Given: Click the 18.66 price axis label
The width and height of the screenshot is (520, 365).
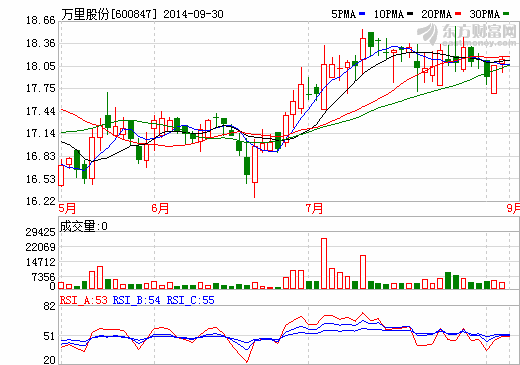Looking at the screenshot, I should click(x=41, y=21).
